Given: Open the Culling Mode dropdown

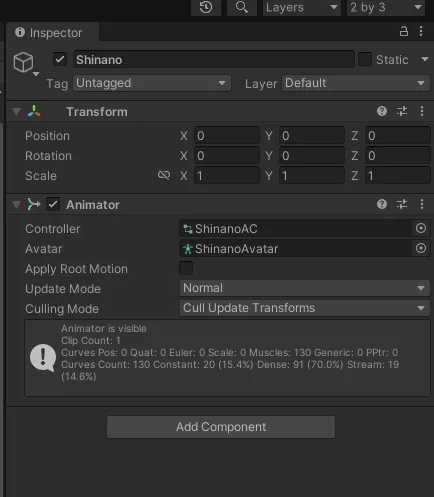Looking at the screenshot, I should coord(305,308).
